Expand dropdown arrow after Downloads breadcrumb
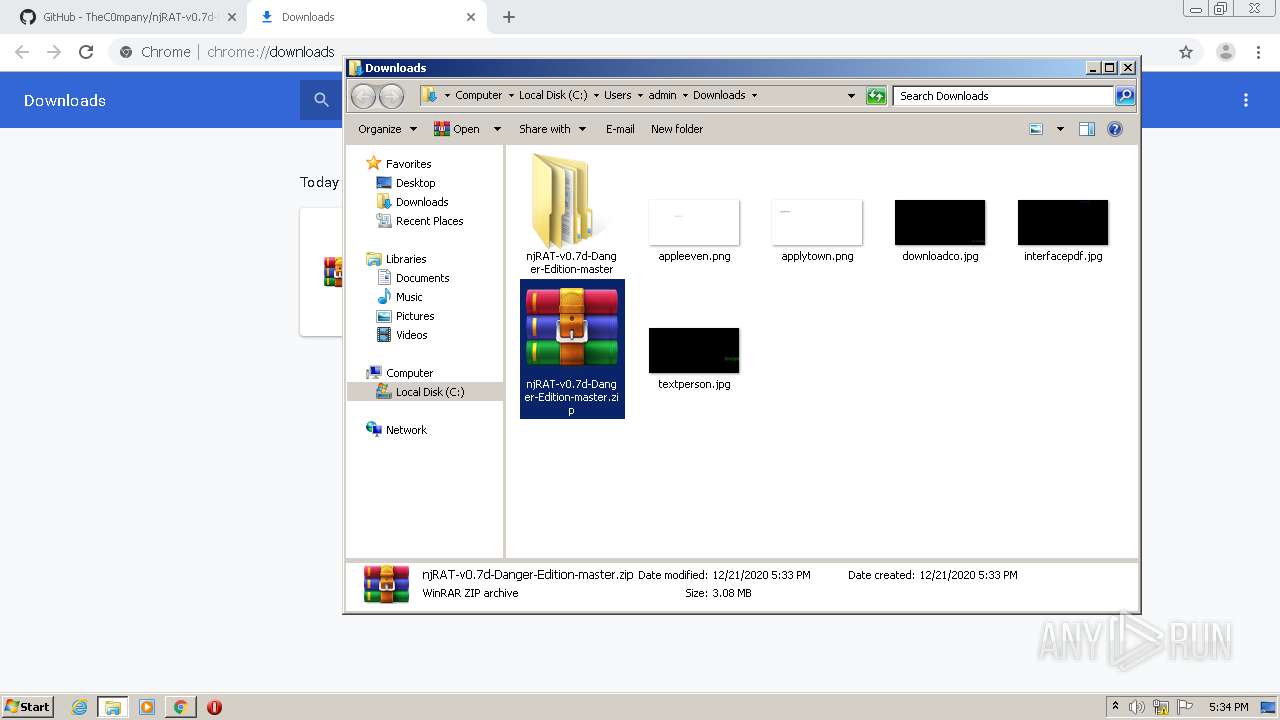 click(754, 96)
